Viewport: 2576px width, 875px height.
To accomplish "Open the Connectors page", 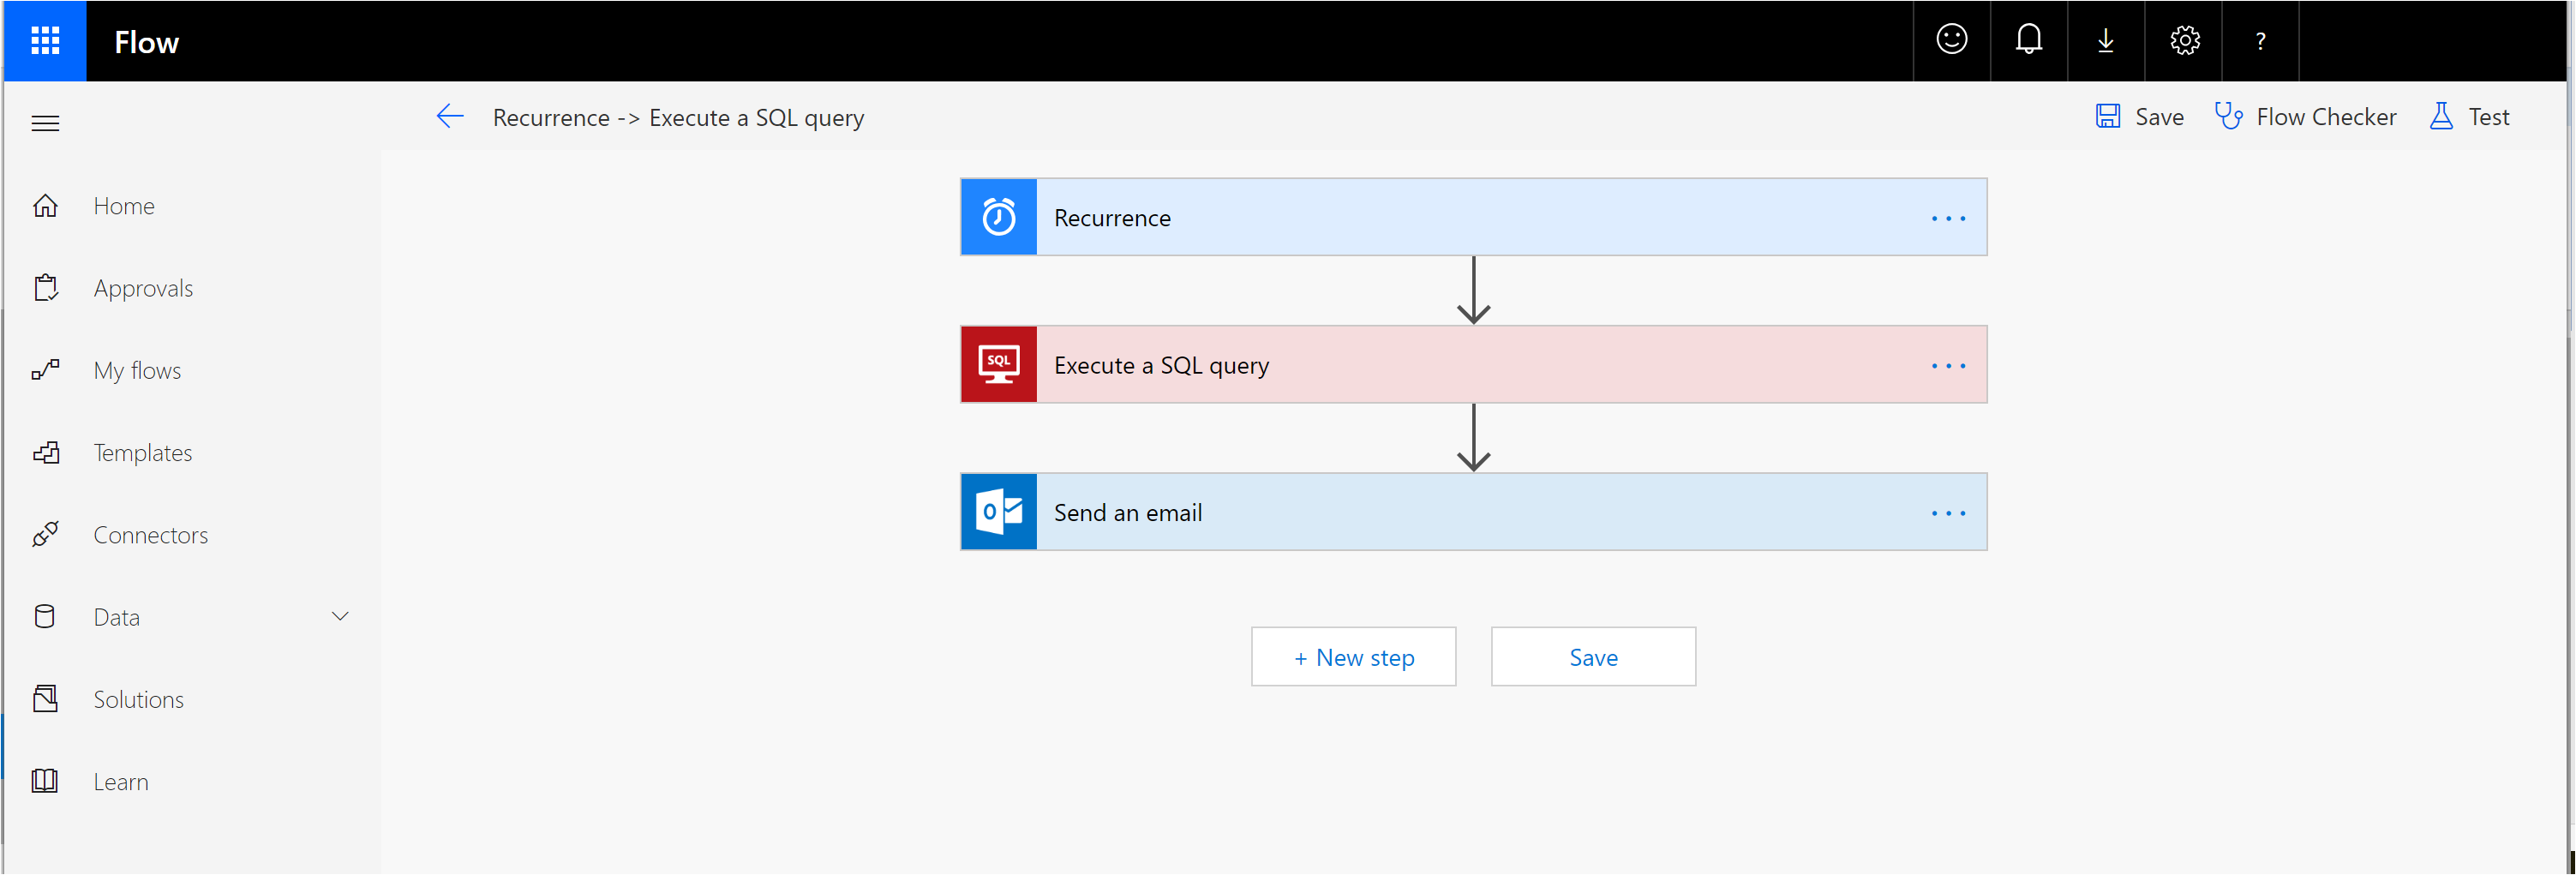I will coord(150,535).
